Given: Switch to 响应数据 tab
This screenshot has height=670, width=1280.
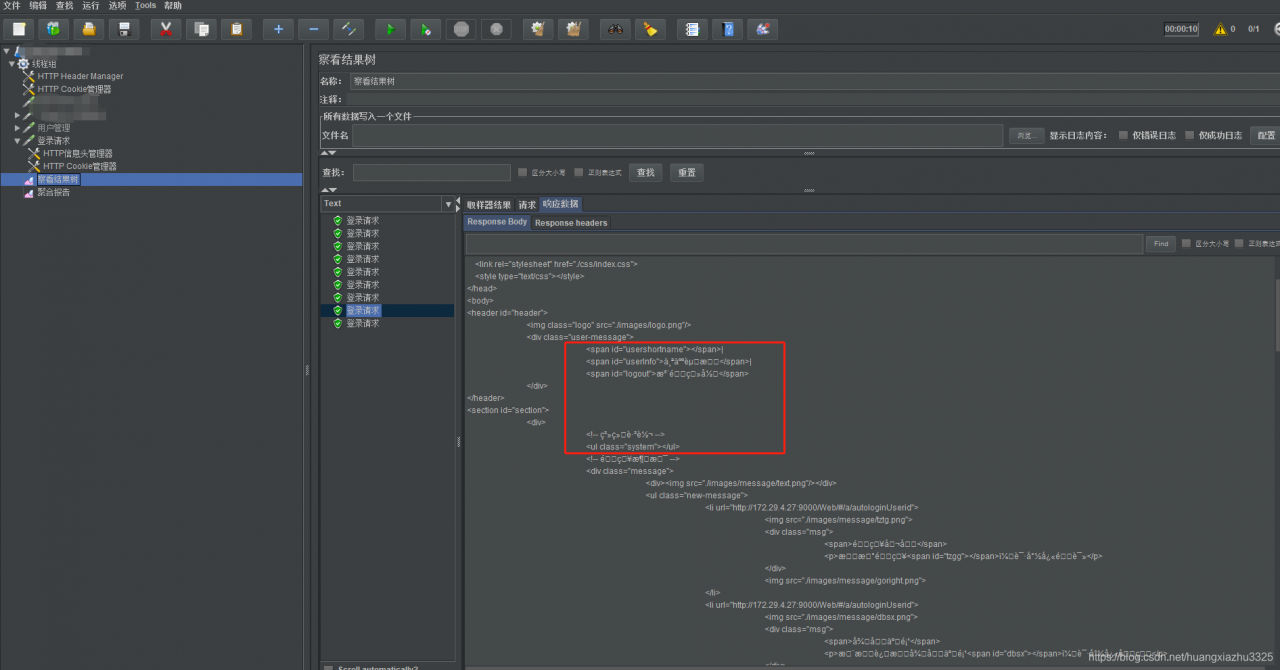Looking at the screenshot, I should tap(560, 204).
